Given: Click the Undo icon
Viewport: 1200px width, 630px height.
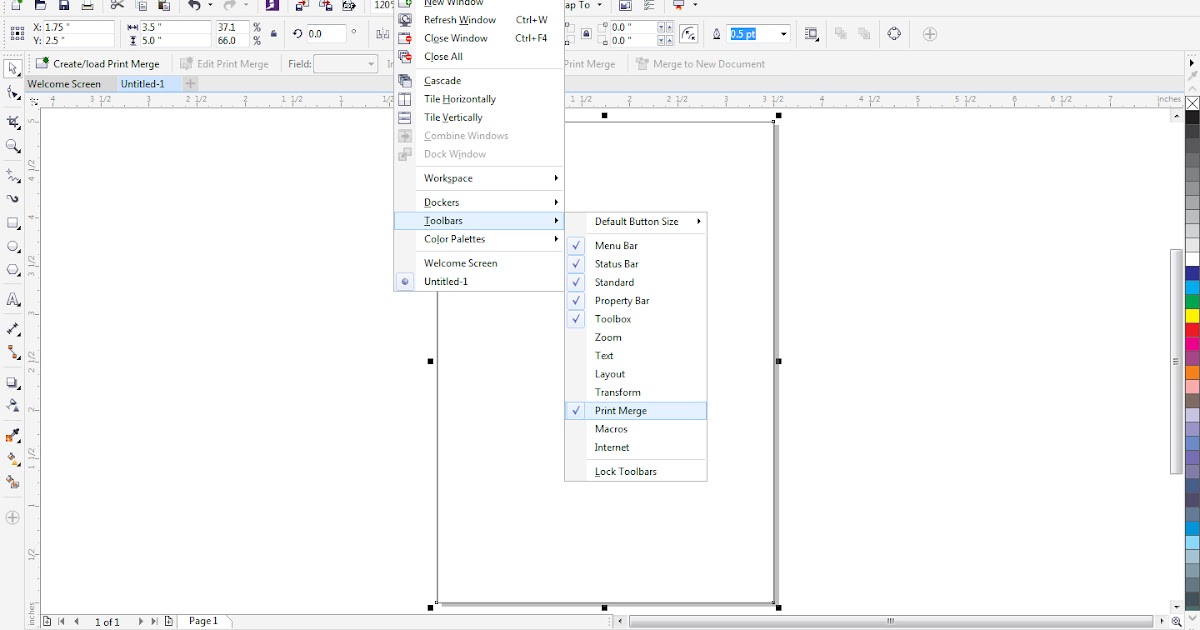Looking at the screenshot, I should 193,6.
